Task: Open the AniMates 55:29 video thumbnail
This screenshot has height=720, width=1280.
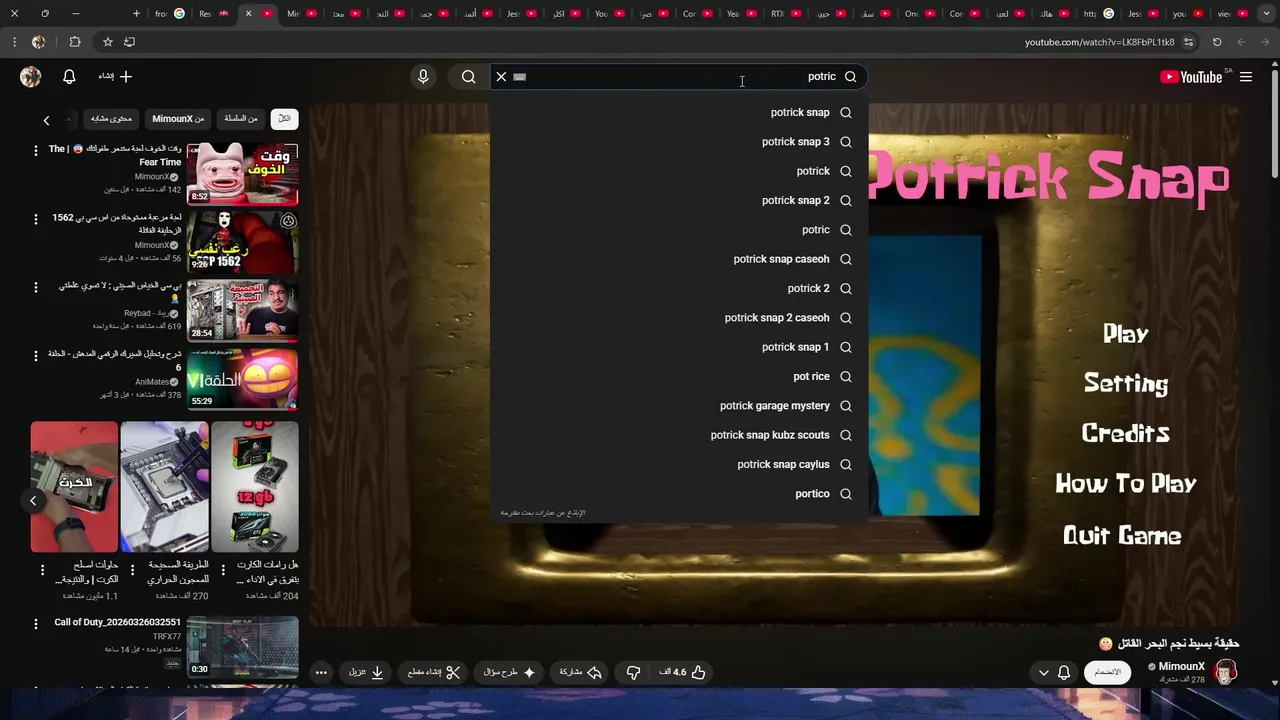Action: click(242, 378)
